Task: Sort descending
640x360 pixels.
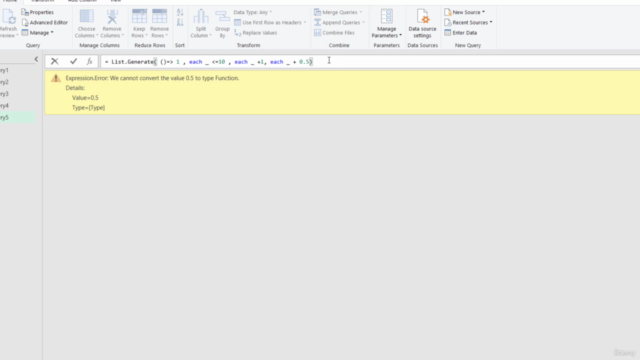Action: coord(180,22)
